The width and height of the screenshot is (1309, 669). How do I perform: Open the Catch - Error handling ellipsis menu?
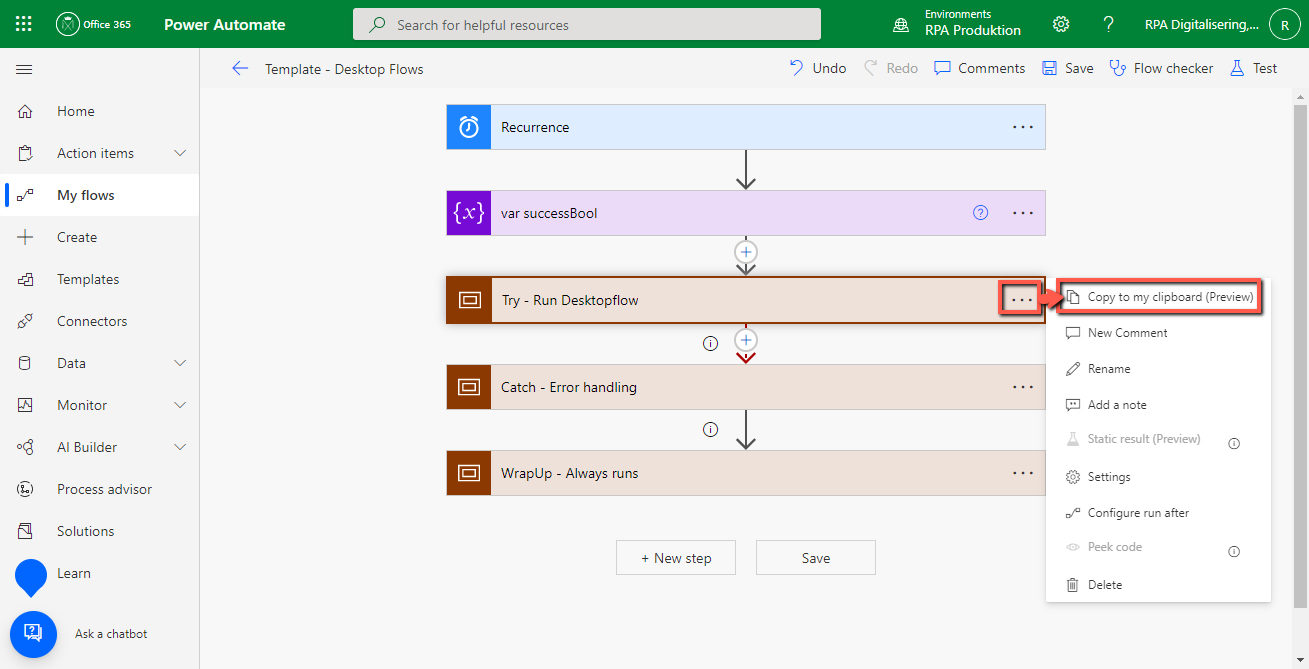point(1022,387)
